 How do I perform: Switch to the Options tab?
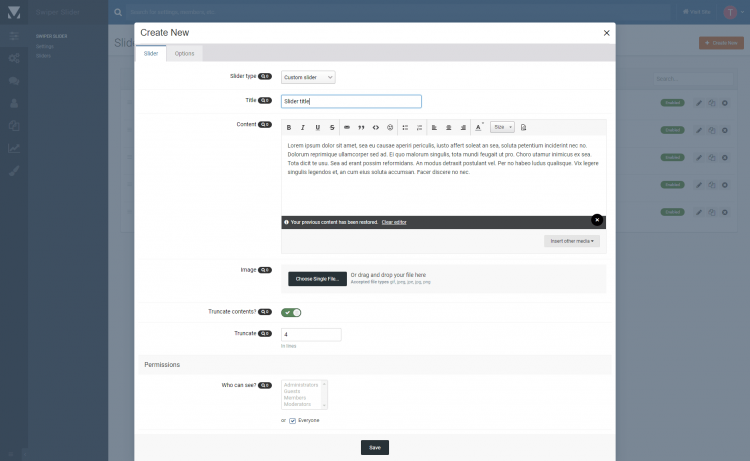pos(184,53)
